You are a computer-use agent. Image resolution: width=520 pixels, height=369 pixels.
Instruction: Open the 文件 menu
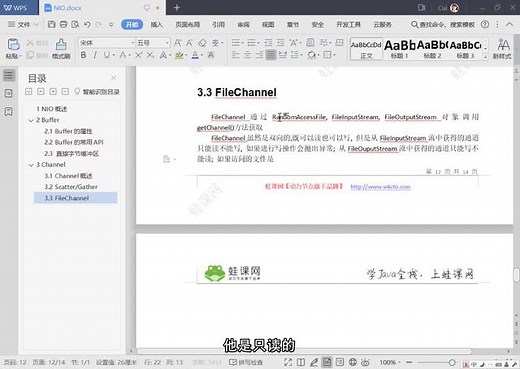click(x=23, y=24)
